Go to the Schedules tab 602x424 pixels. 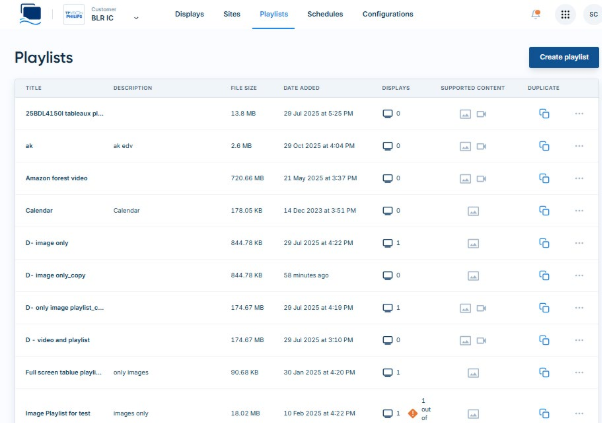pyautogui.click(x=325, y=14)
